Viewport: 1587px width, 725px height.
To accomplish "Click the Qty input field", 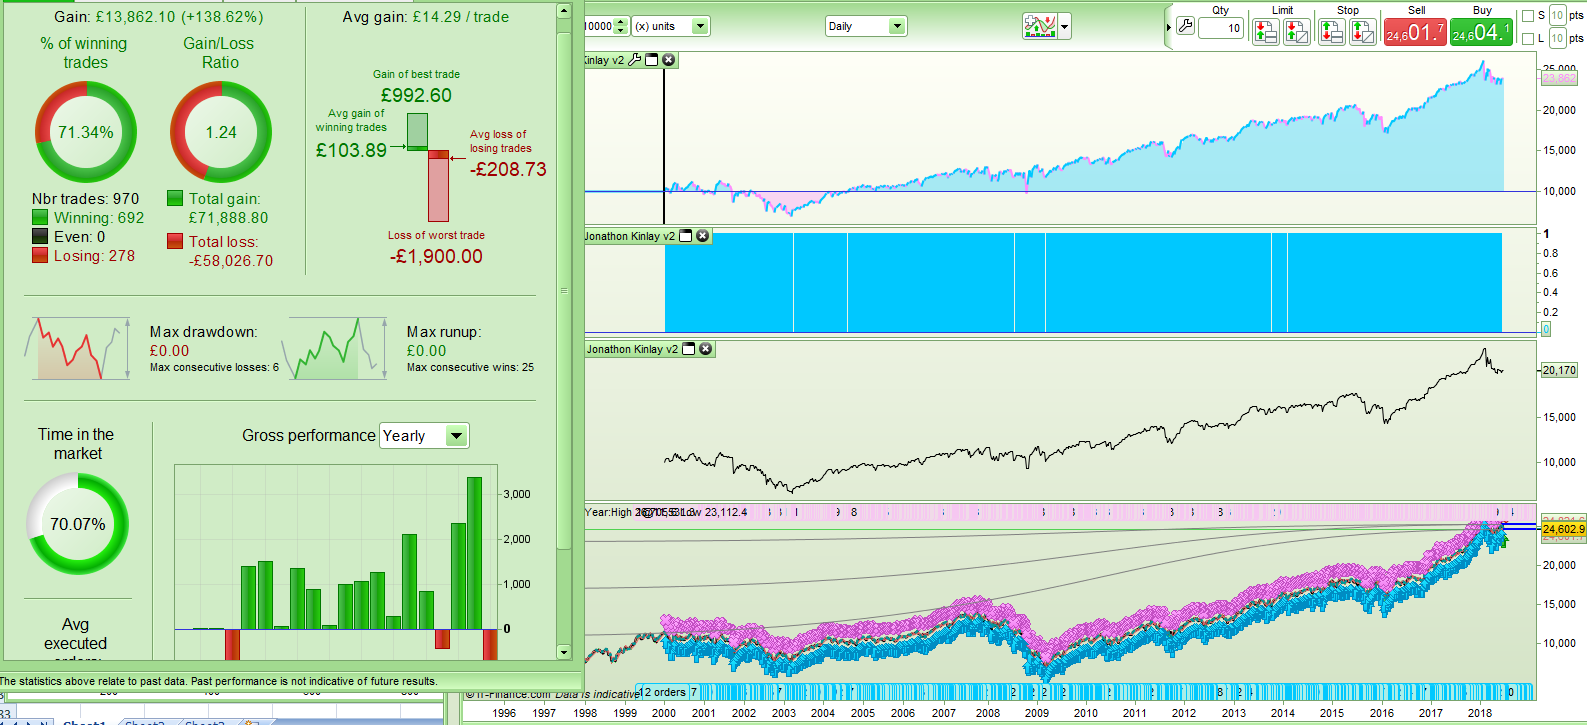I will click(1221, 28).
